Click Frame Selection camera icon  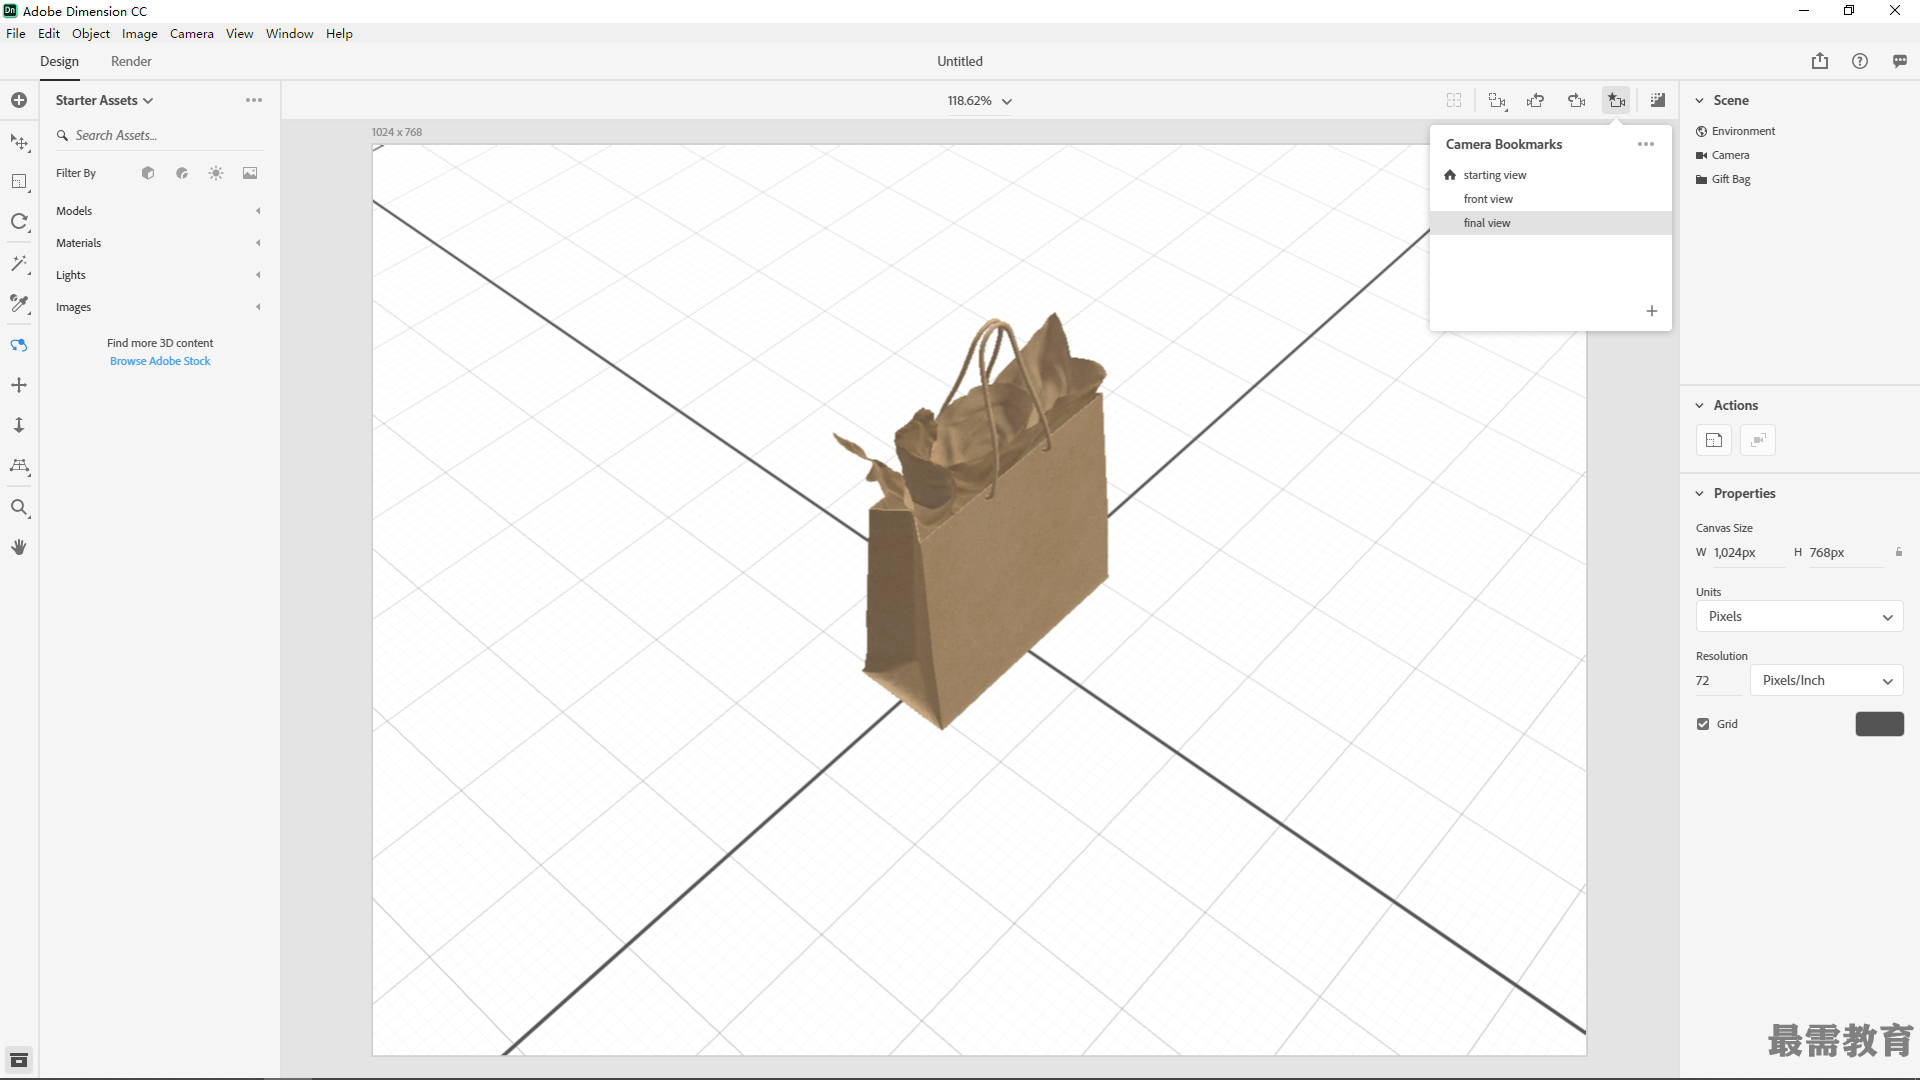click(1497, 100)
